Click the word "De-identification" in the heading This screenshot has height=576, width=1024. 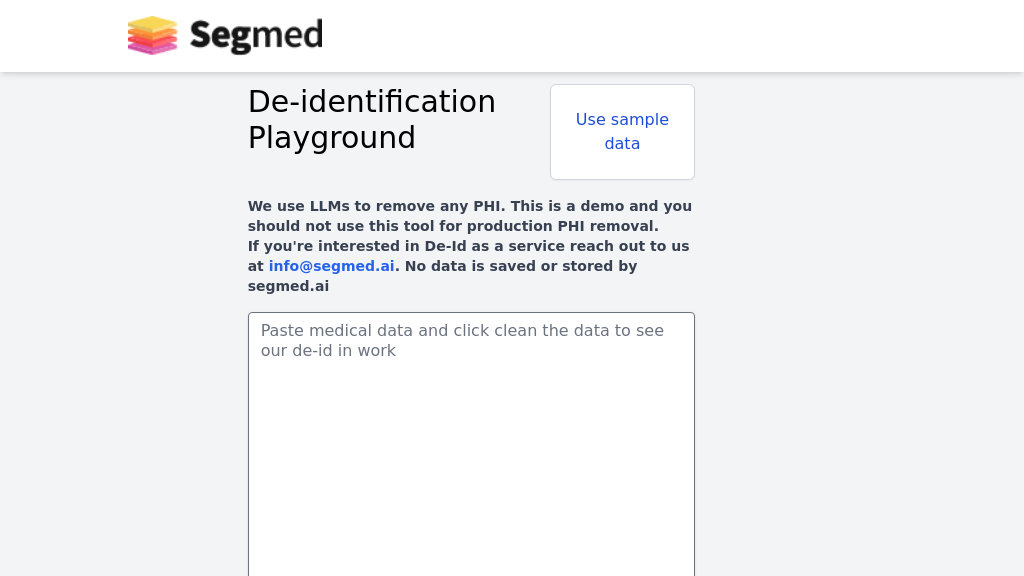click(x=371, y=102)
